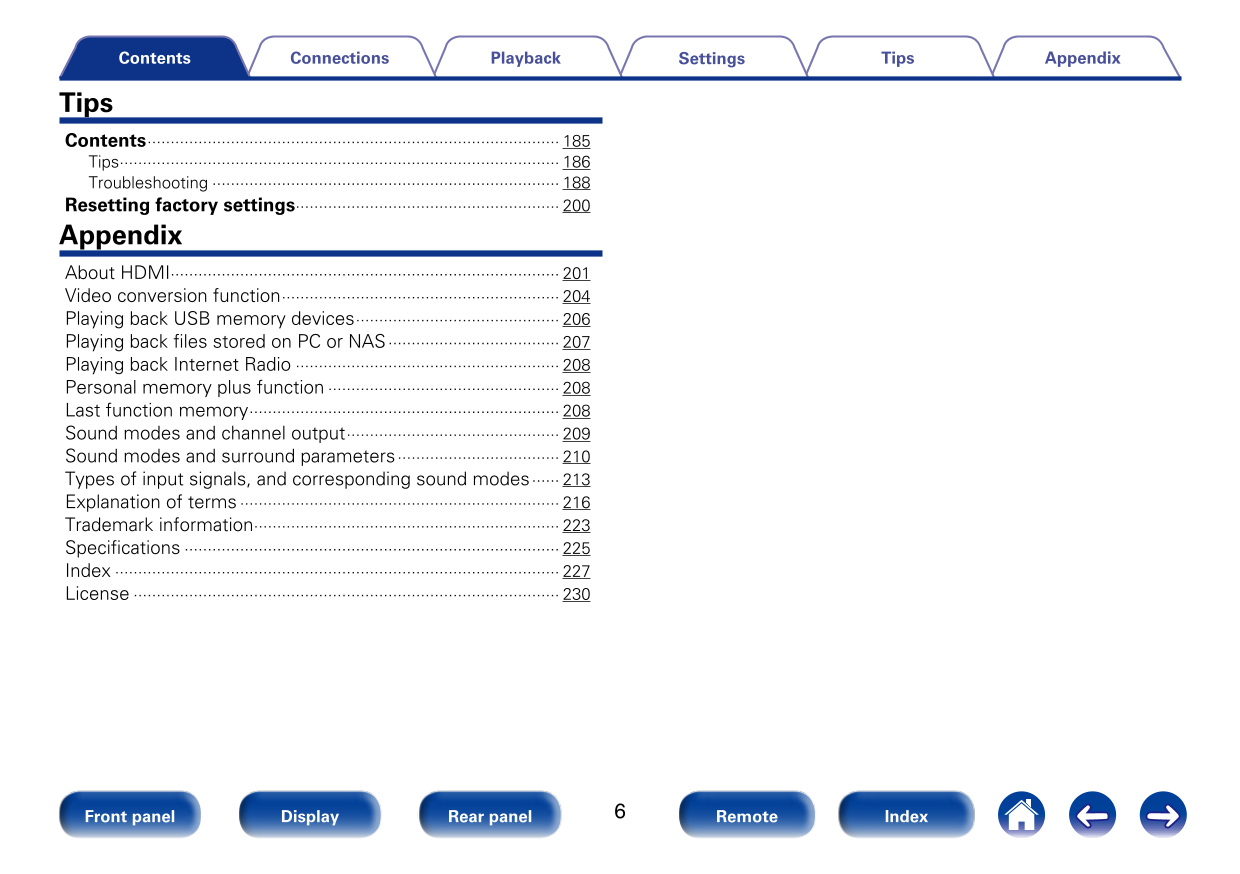
Task: Click the Home icon button
Action: pyautogui.click(x=1021, y=815)
